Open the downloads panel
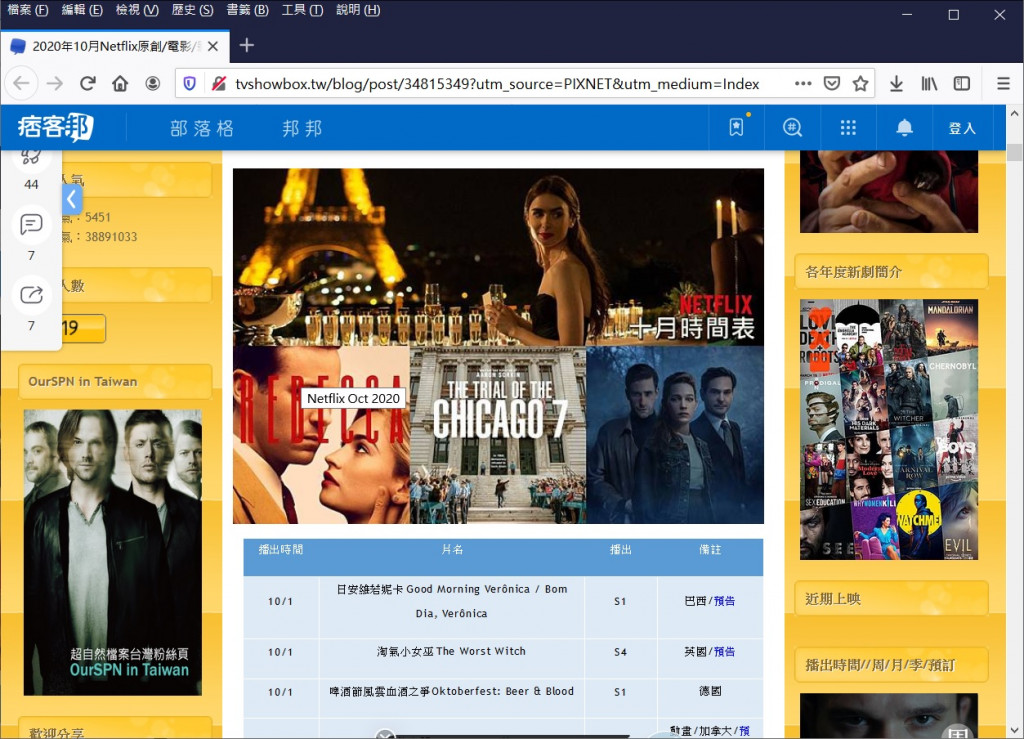 tap(897, 84)
